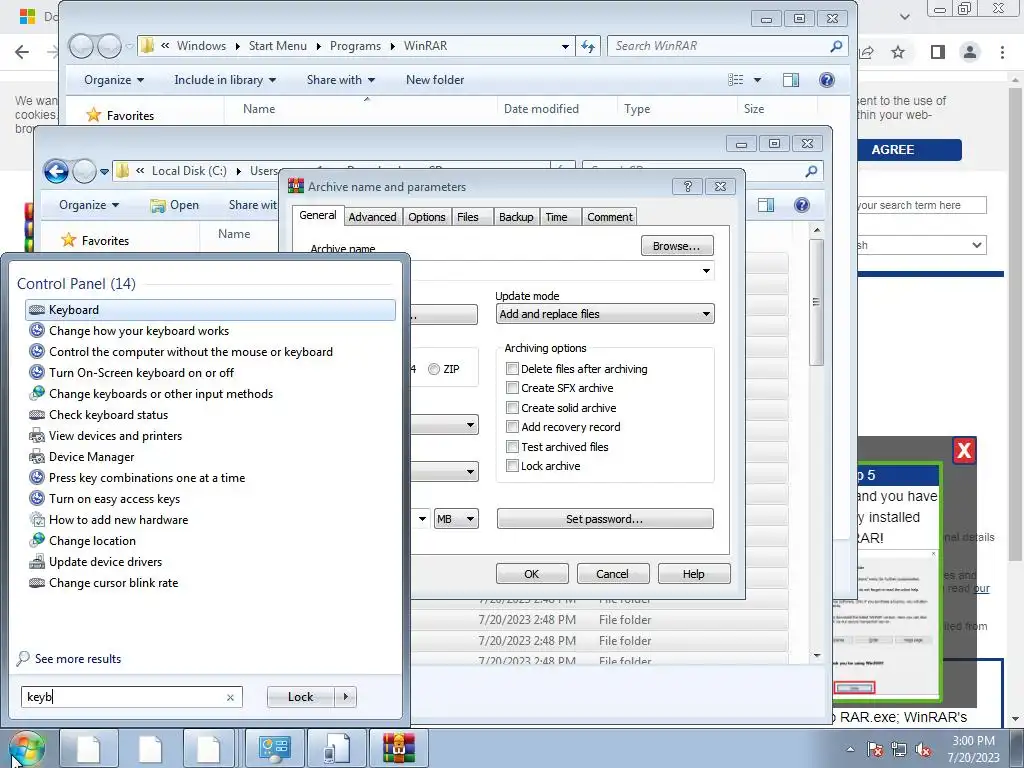Select Turn On-Screen keyboard on or off
This screenshot has width=1024, height=768.
tap(141, 372)
